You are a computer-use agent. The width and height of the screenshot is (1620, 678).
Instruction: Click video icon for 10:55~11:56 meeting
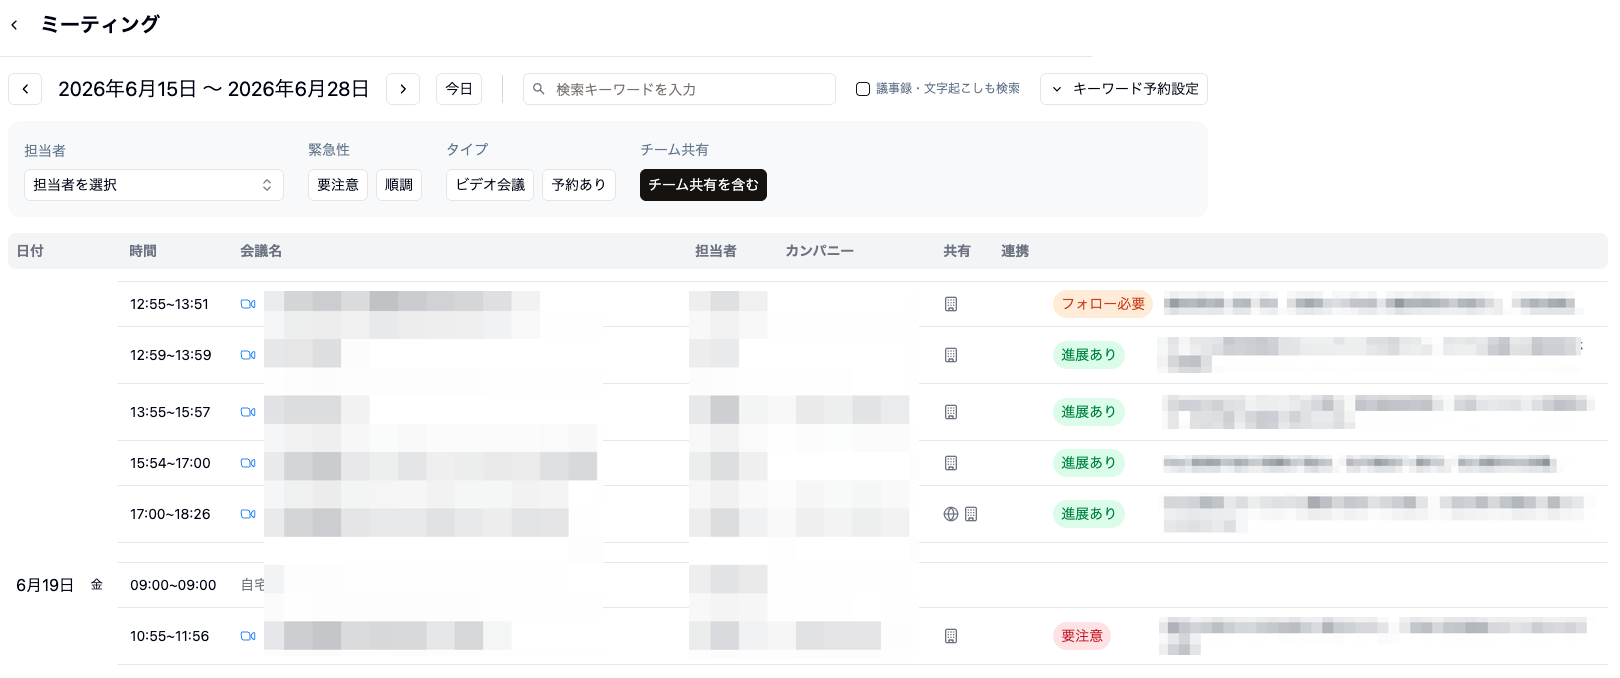(x=248, y=636)
